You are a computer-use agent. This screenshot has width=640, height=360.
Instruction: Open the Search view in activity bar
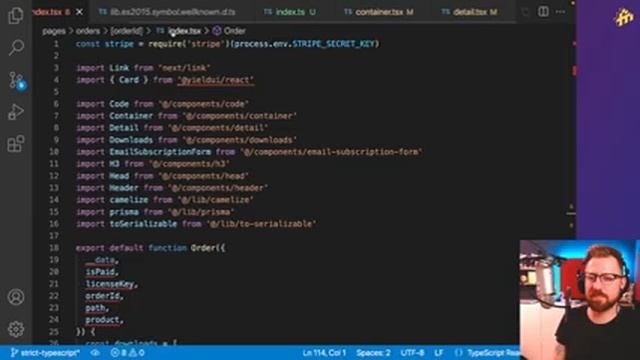(16, 48)
